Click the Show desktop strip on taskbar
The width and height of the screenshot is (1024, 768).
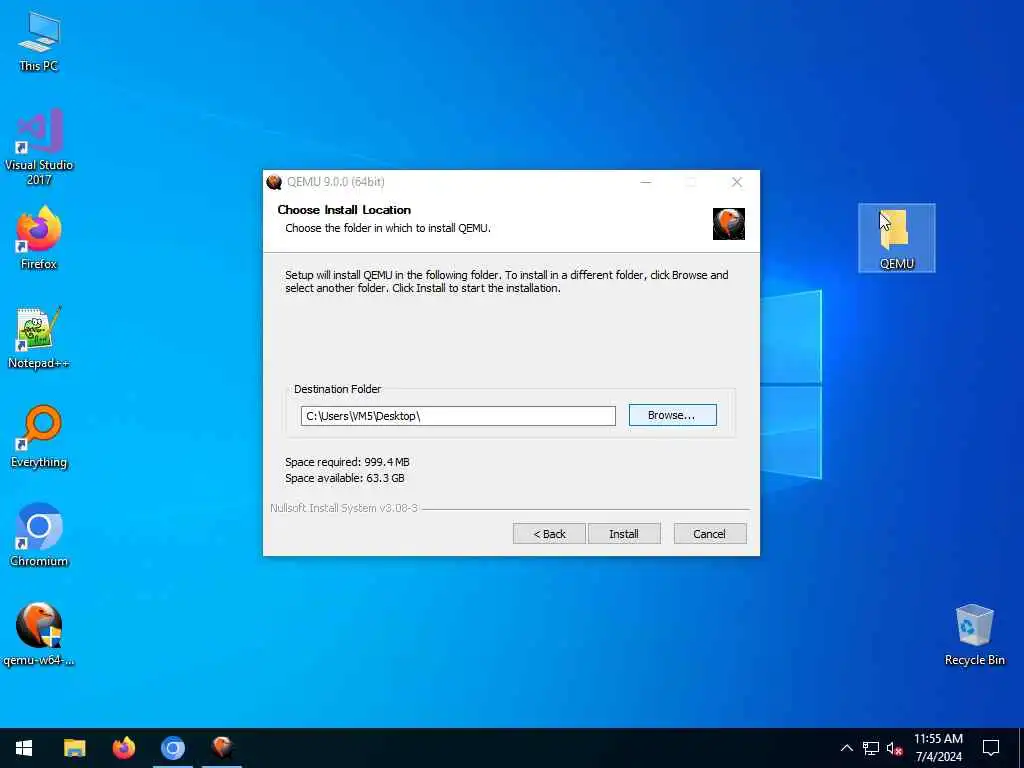(x=1021, y=748)
